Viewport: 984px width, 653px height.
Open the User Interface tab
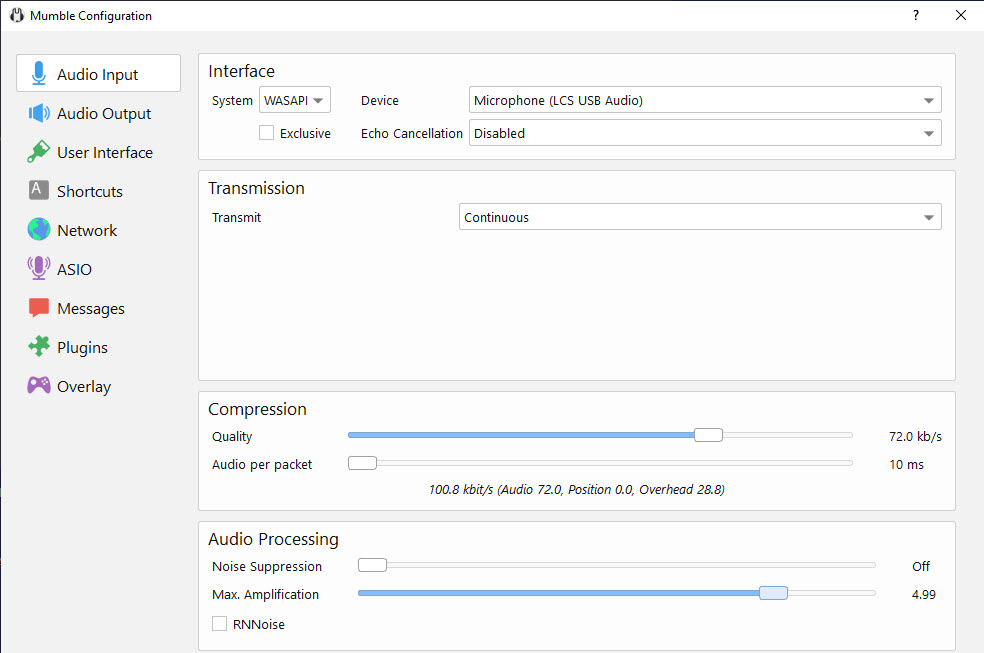click(99, 152)
